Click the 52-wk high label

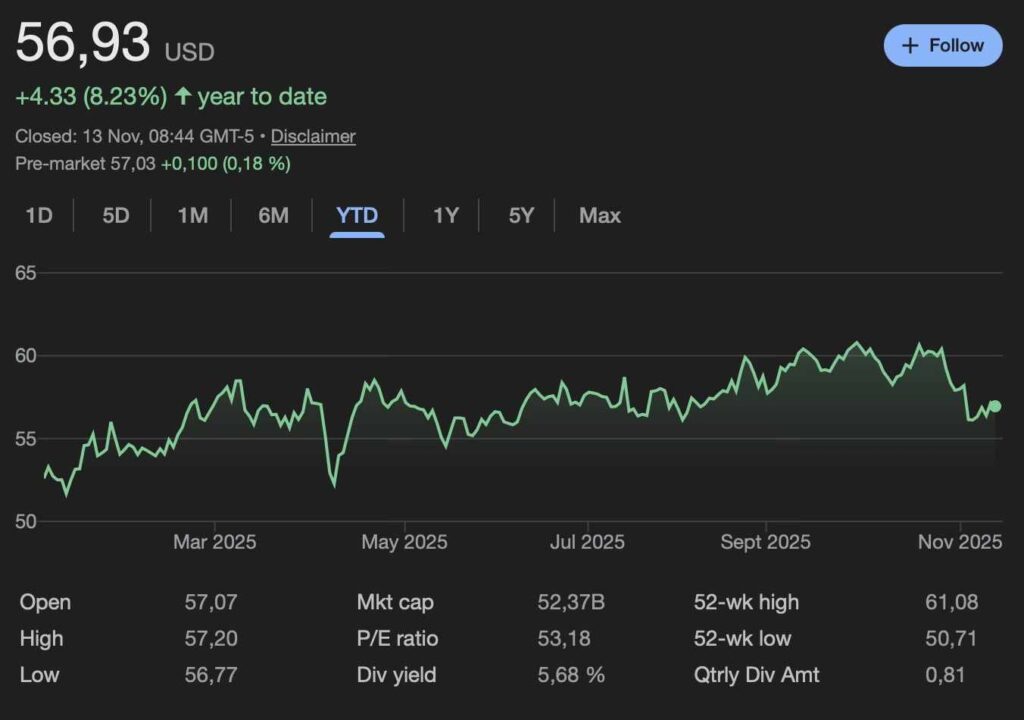[x=746, y=602]
